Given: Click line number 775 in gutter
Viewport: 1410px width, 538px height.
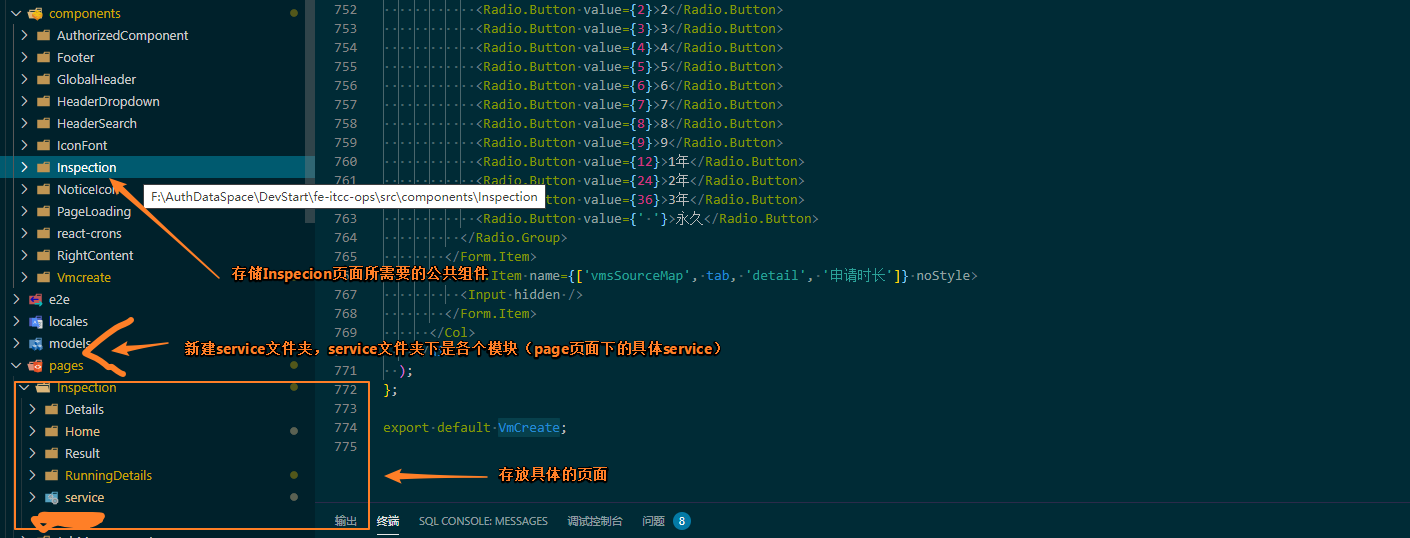Looking at the screenshot, I should point(344,446).
